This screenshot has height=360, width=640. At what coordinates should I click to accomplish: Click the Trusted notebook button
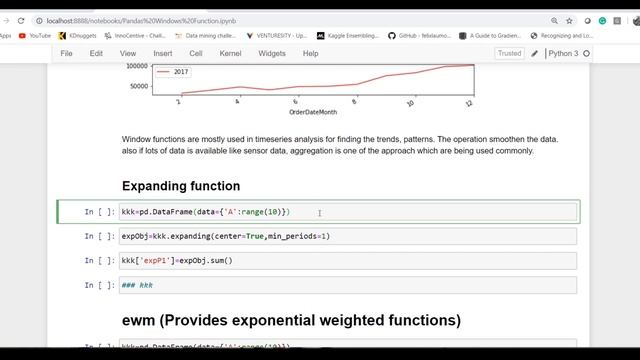509,53
